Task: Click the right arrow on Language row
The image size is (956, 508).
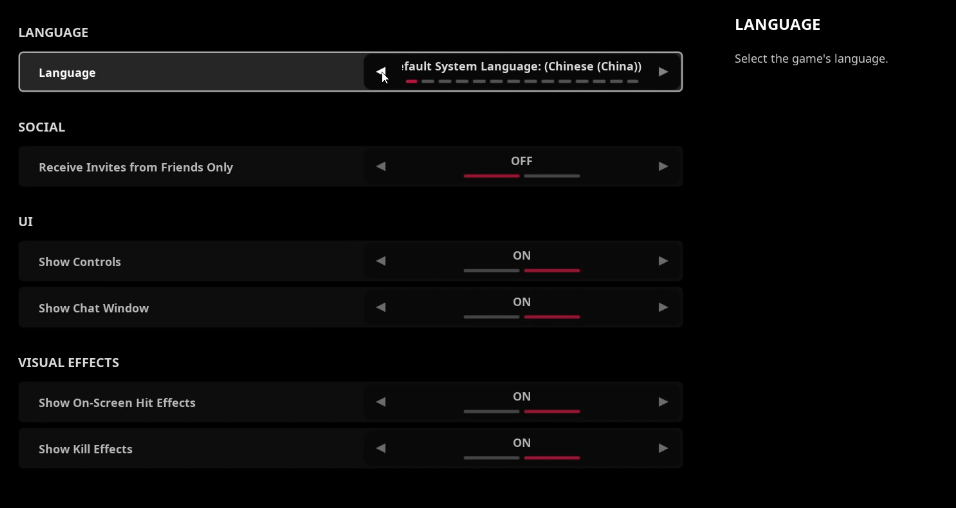Action: click(663, 72)
